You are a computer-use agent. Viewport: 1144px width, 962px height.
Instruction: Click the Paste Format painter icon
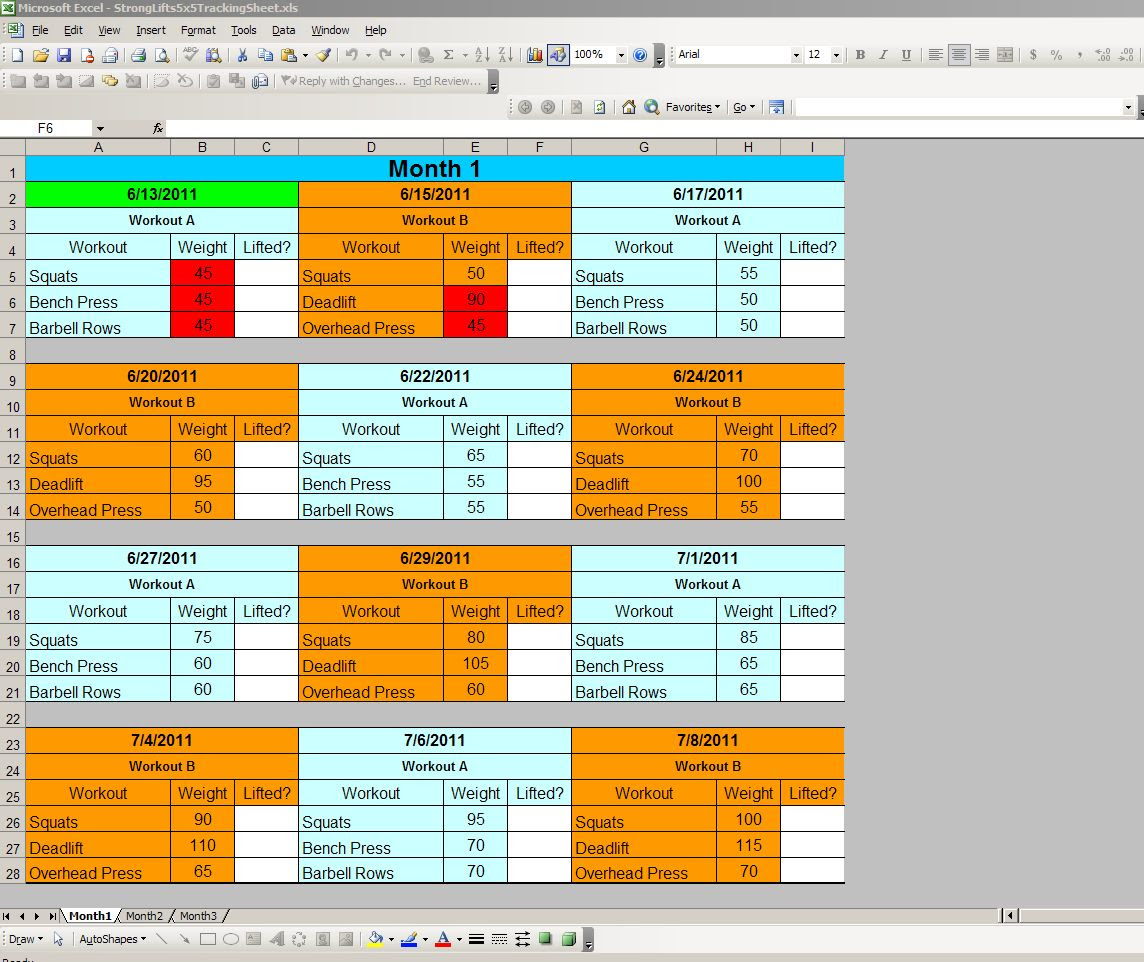pos(323,55)
